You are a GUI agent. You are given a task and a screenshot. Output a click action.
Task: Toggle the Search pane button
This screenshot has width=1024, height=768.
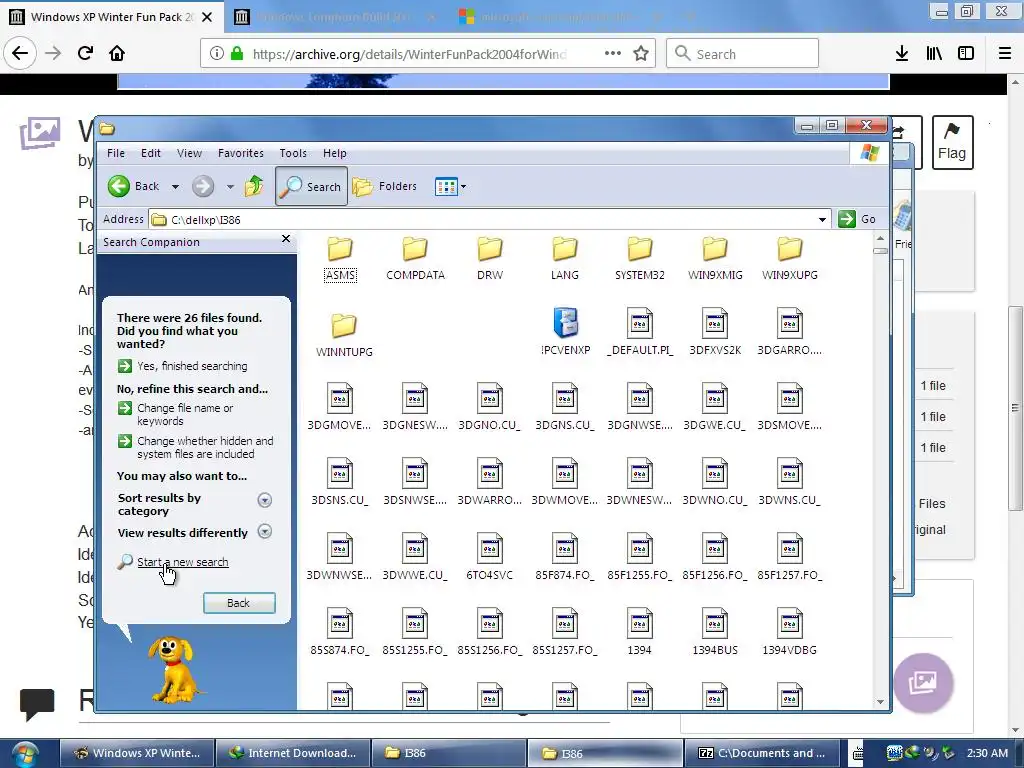point(311,186)
